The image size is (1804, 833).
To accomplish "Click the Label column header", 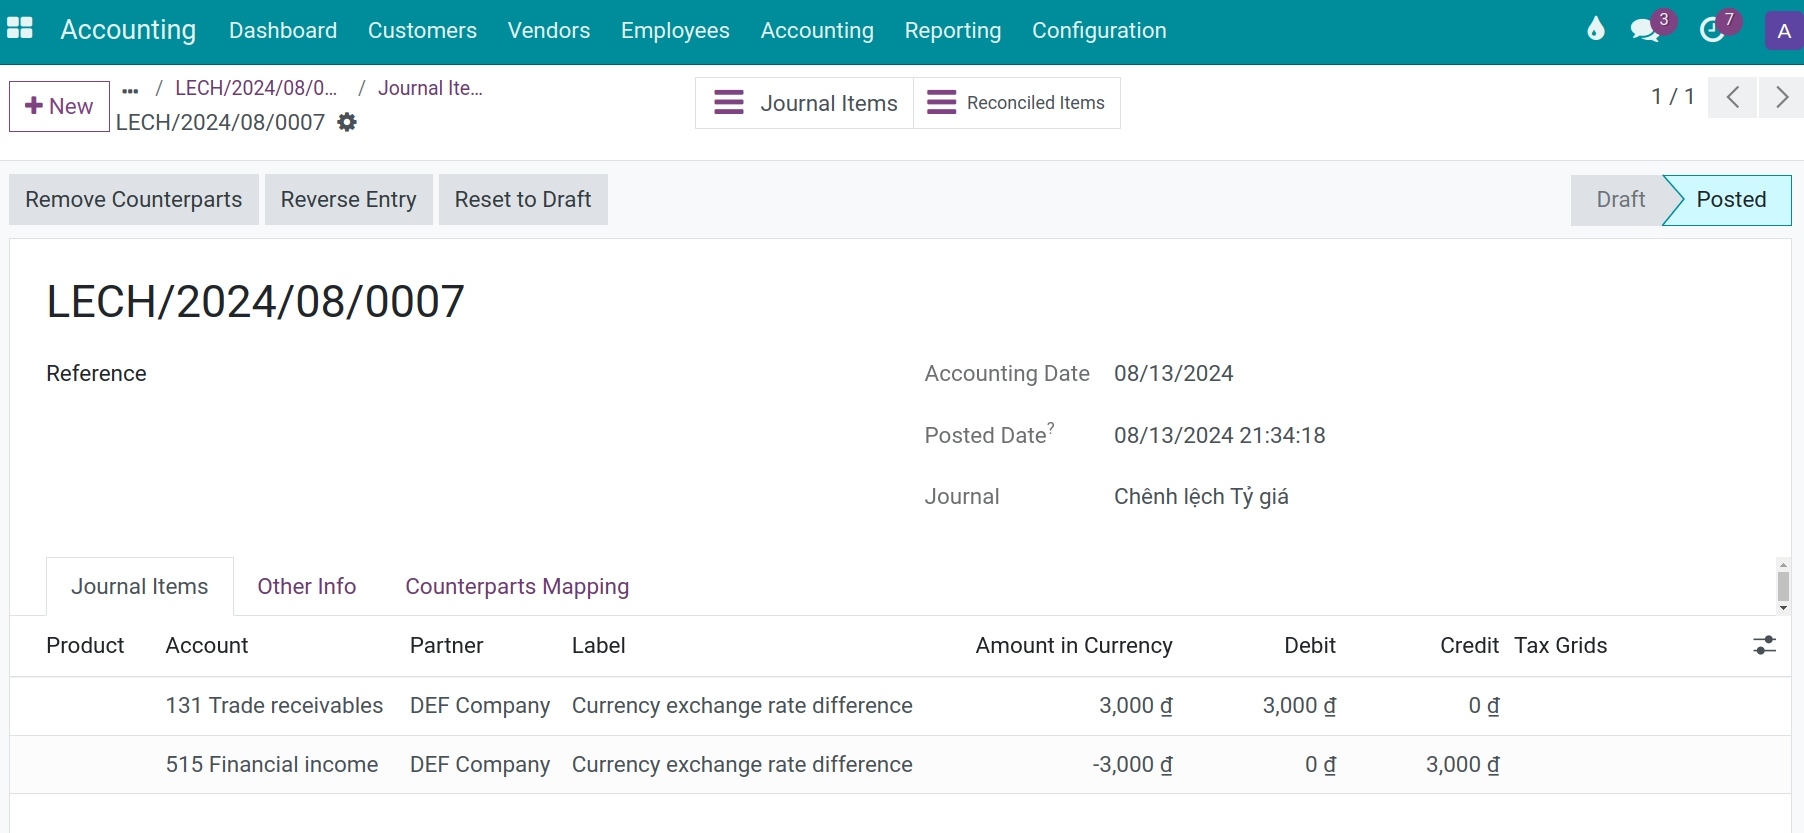I will [x=599, y=646].
